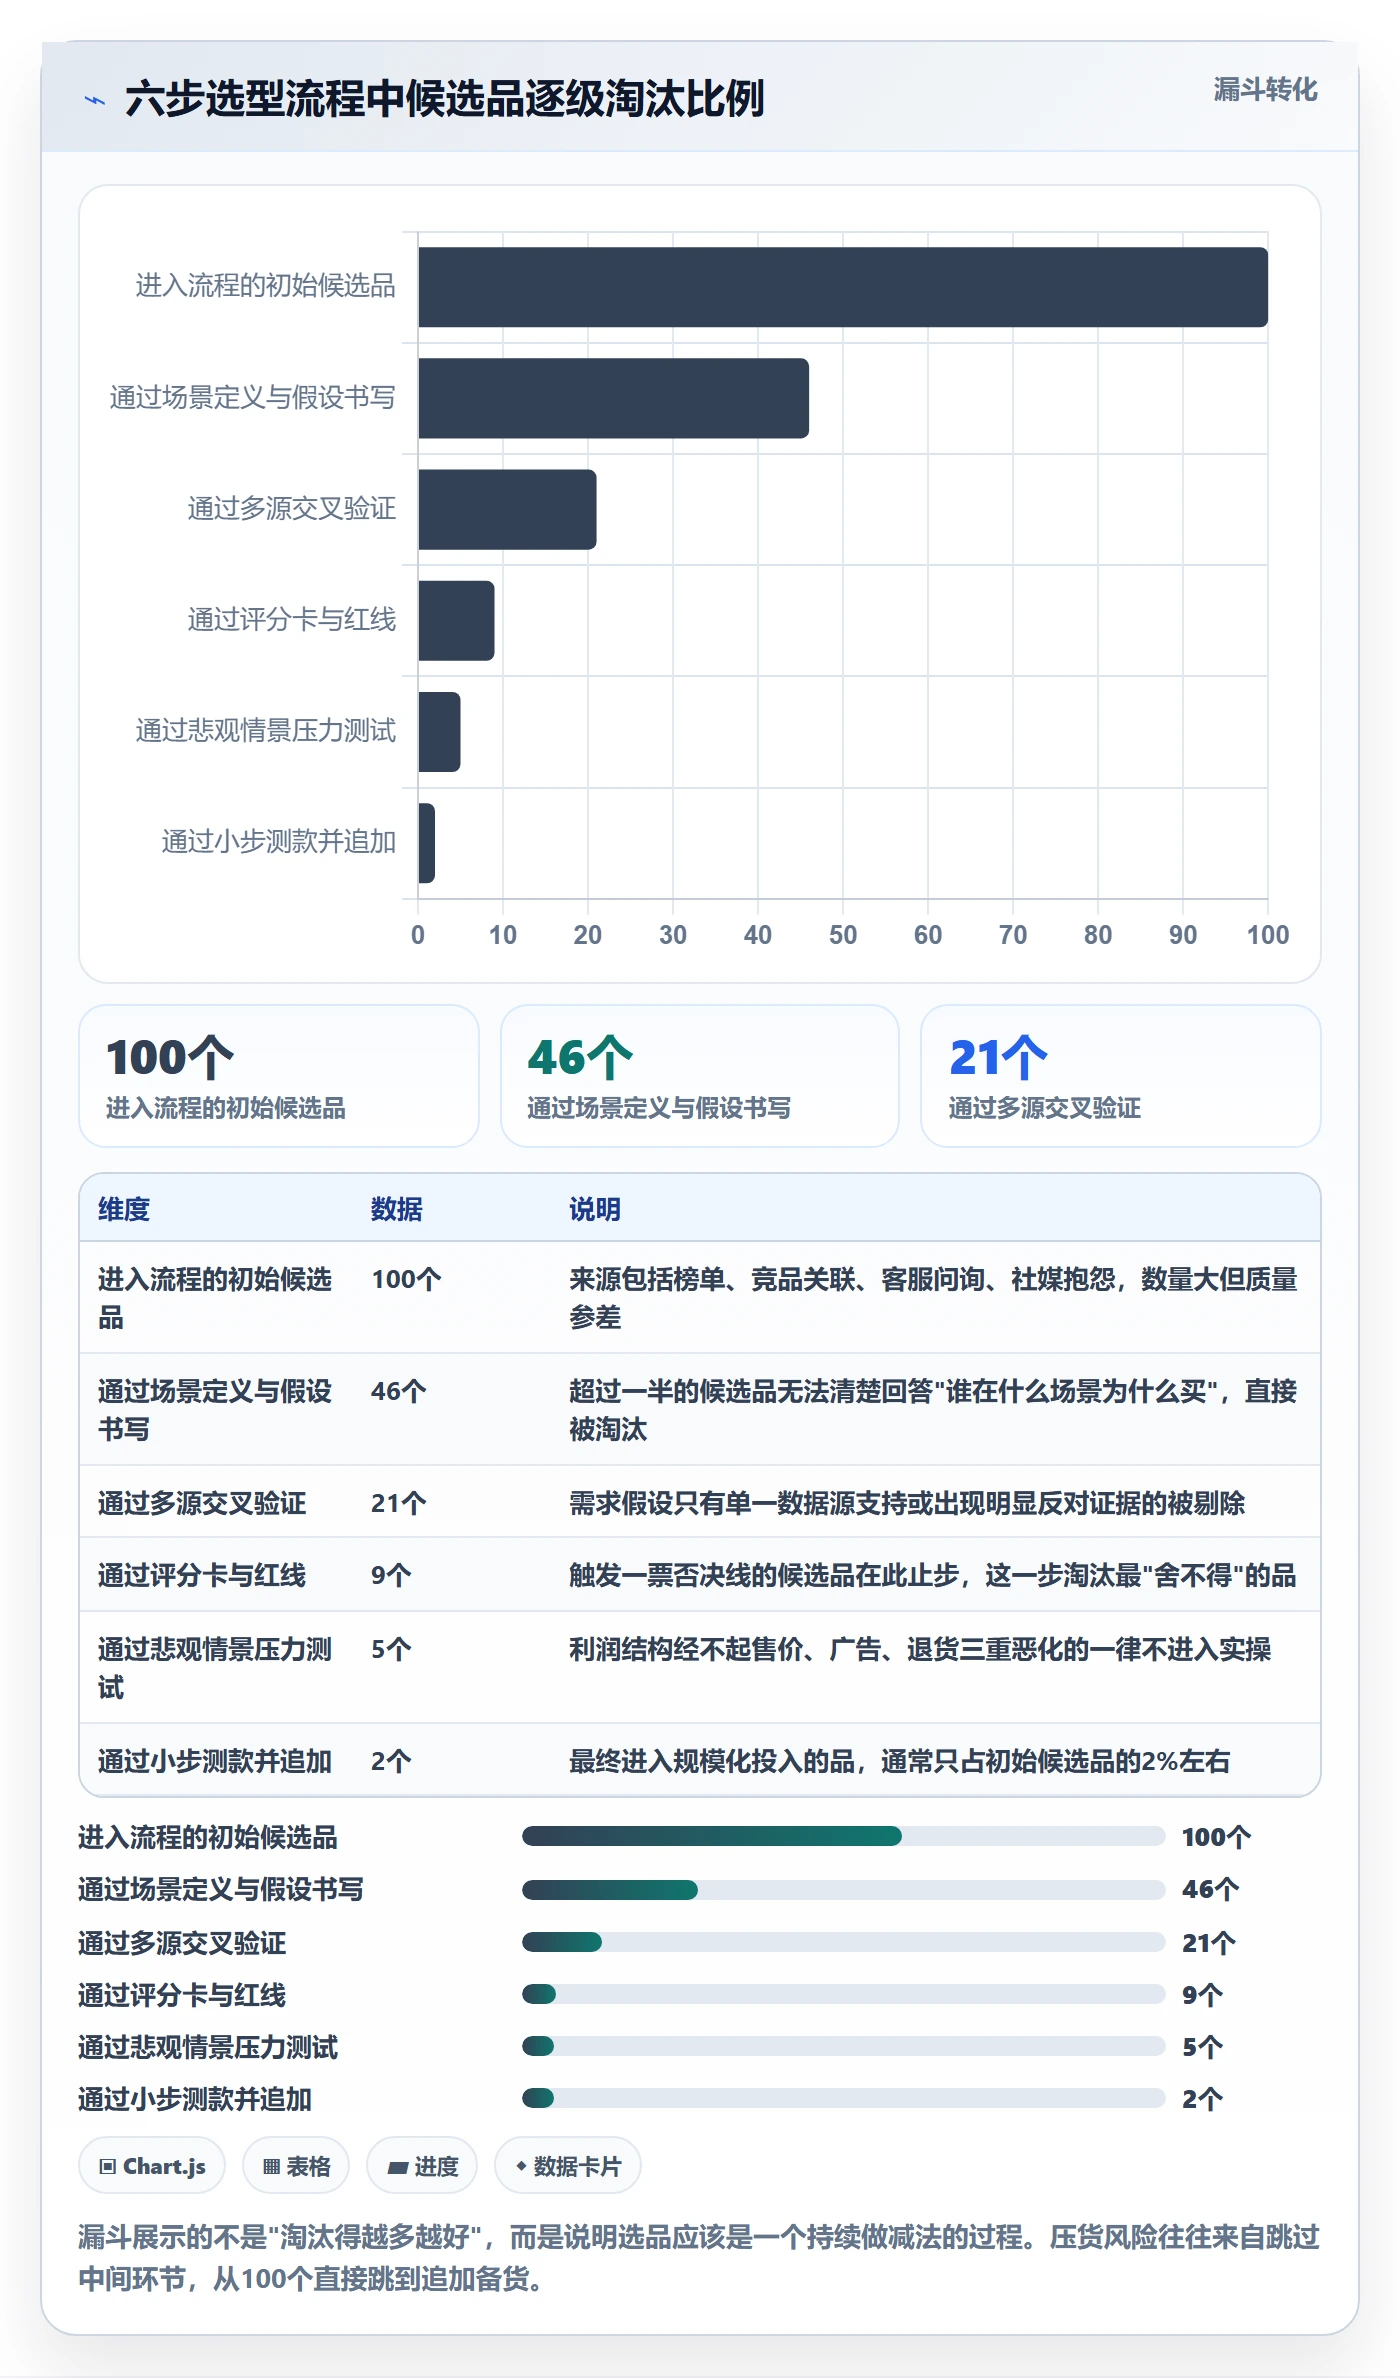Click the 数据 column header

click(397, 1209)
